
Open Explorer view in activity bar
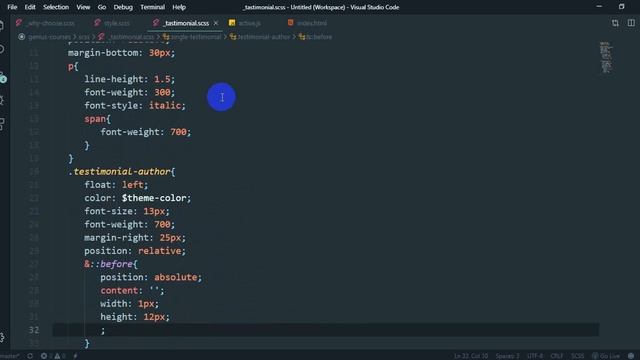(2, 25)
